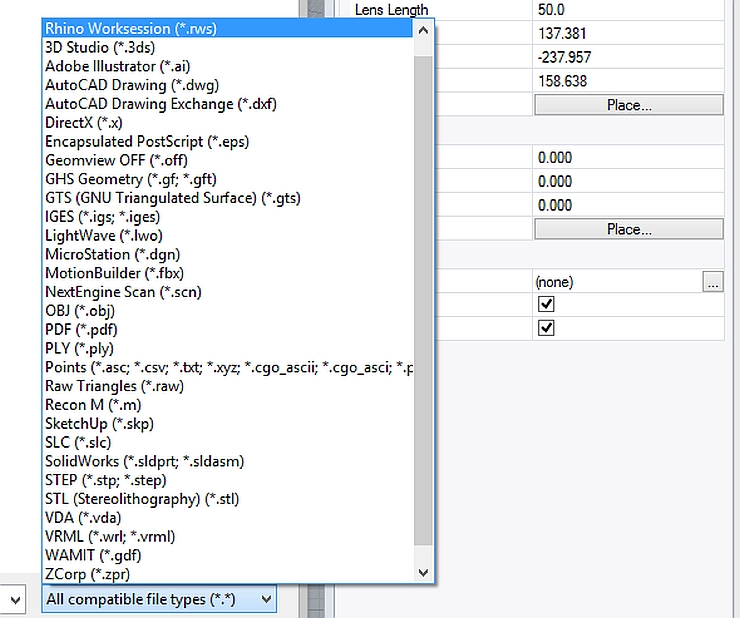This screenshot has width=740, height=618.
Task: Choose 3D Studio (*.3ds) format
Action: (x=227, y=47)
